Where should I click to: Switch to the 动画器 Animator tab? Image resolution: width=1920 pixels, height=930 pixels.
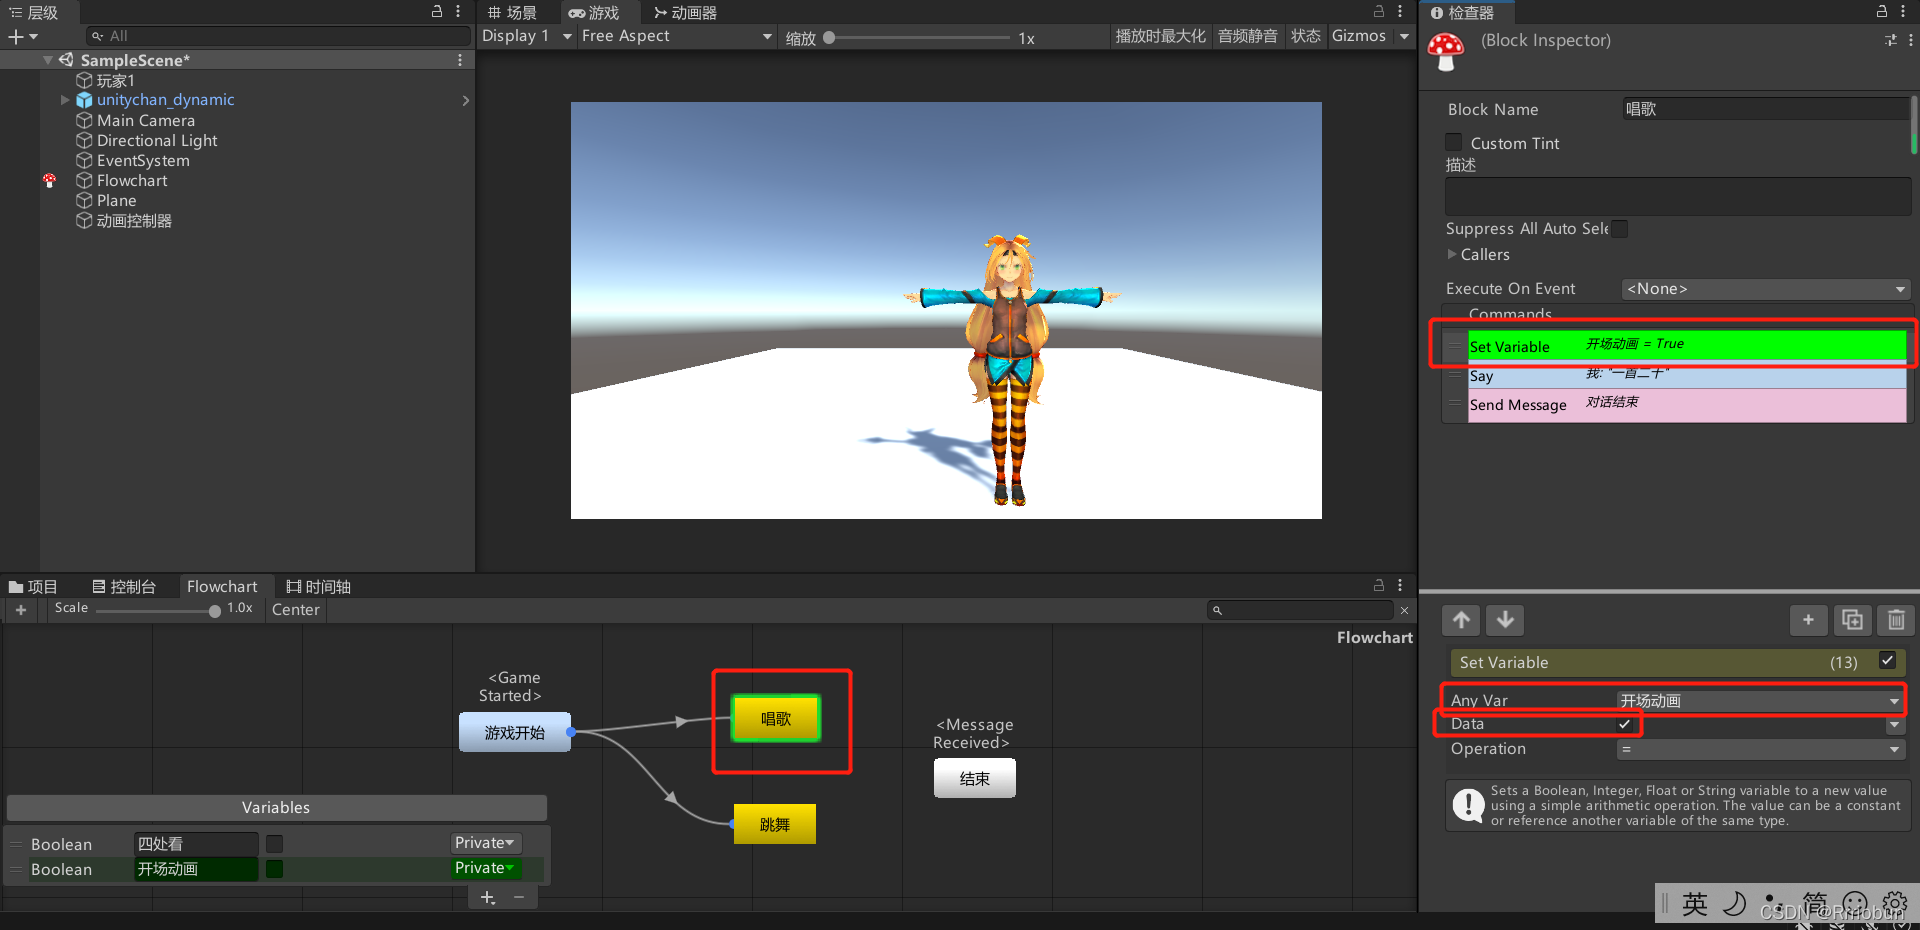pyautogui.click(x=685, y=12)
